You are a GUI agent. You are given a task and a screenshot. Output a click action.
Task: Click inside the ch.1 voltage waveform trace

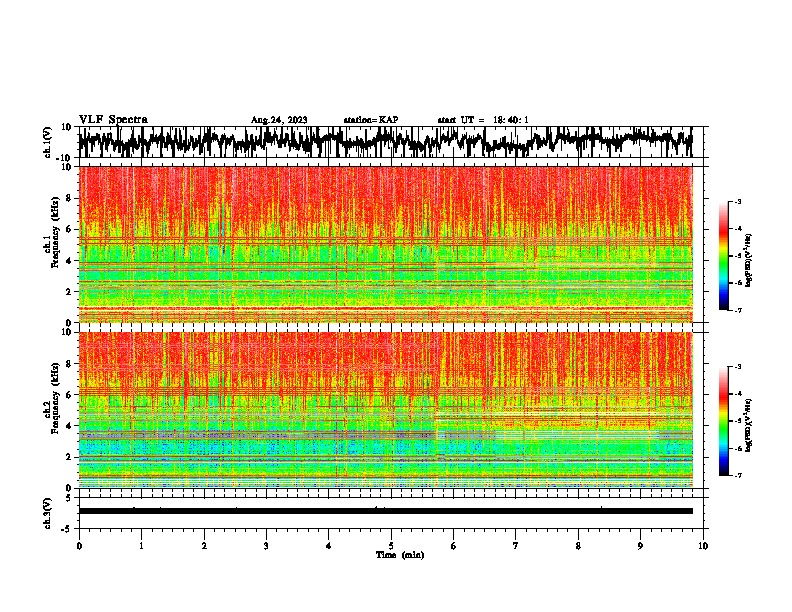tap(385, 142)
